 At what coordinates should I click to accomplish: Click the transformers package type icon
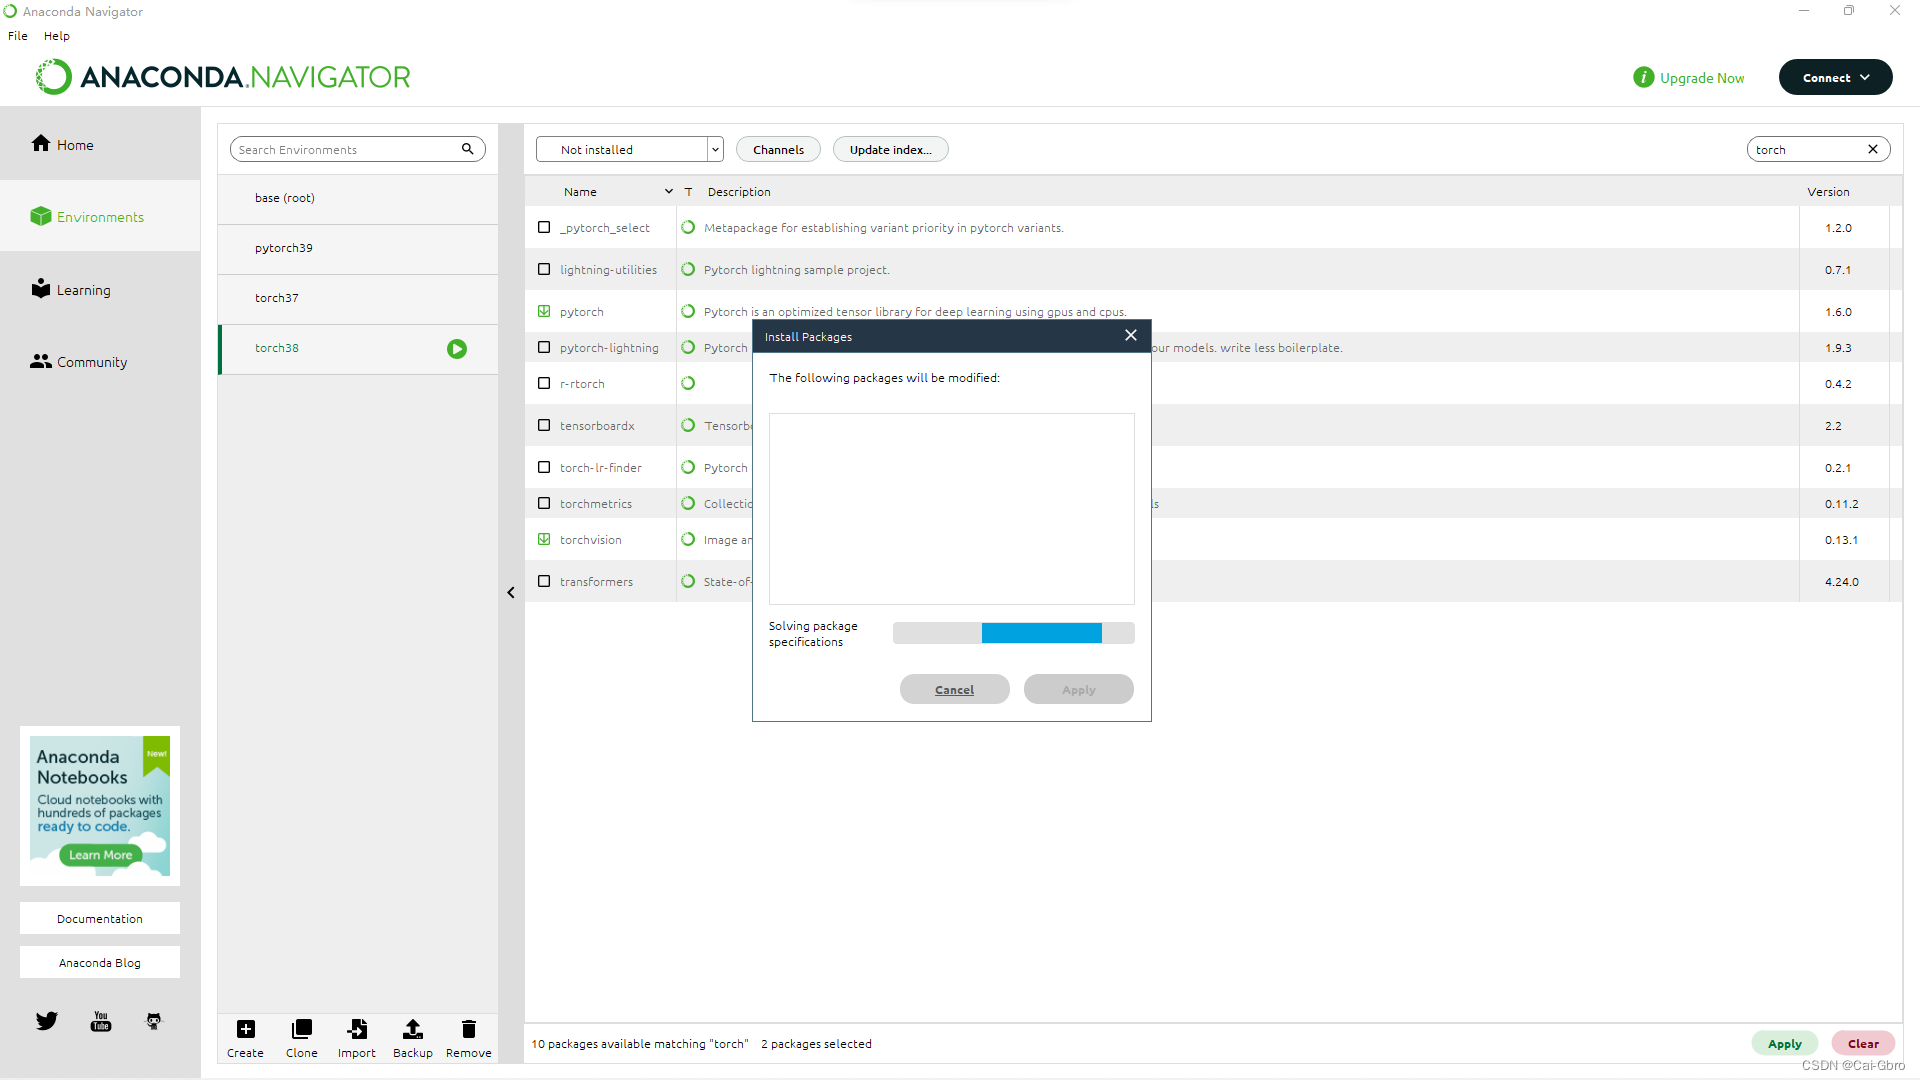688,581
